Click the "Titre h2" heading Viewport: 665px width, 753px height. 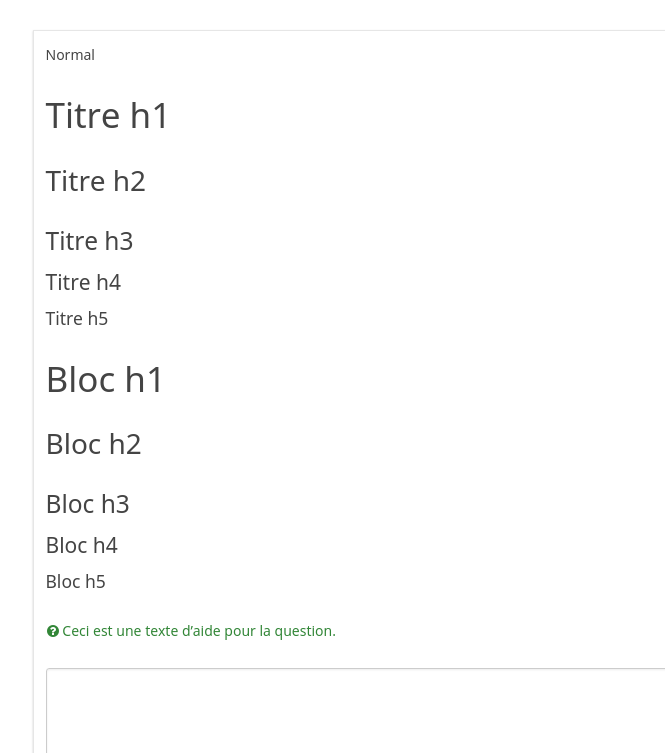point(96,181)
